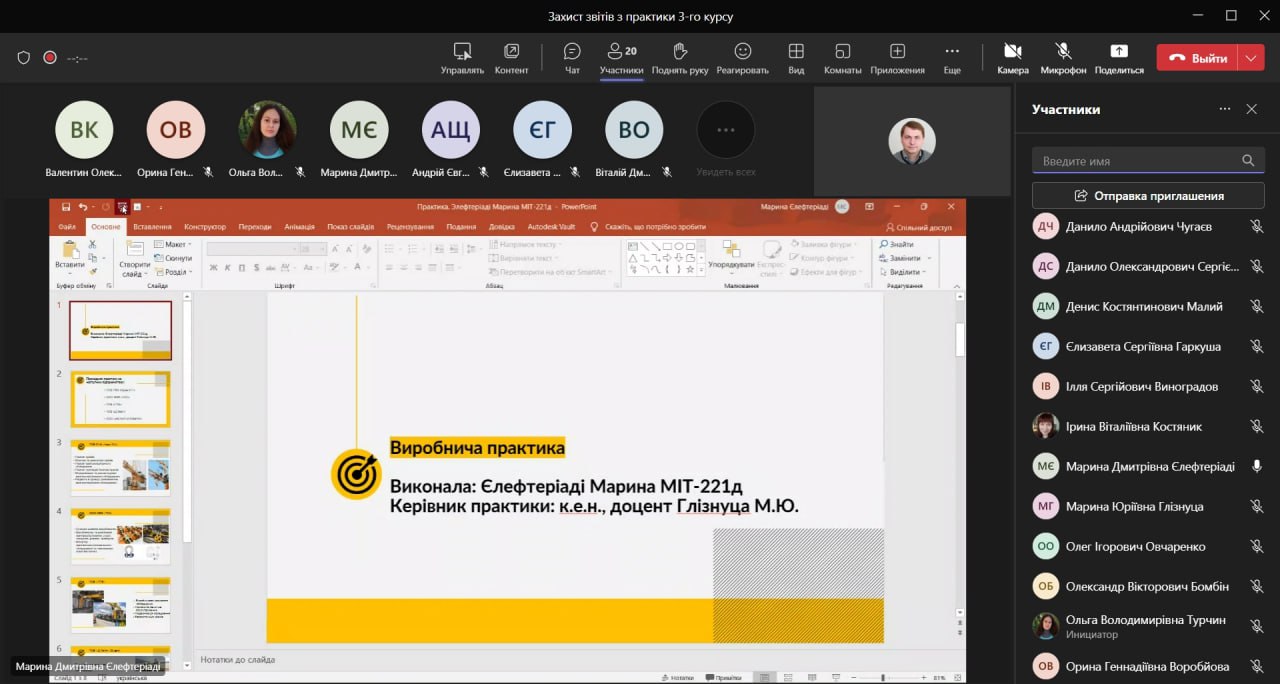Open Participants panel more options
The height and width of the screenshot is (684, 1280).
(x=1224, y=109)
